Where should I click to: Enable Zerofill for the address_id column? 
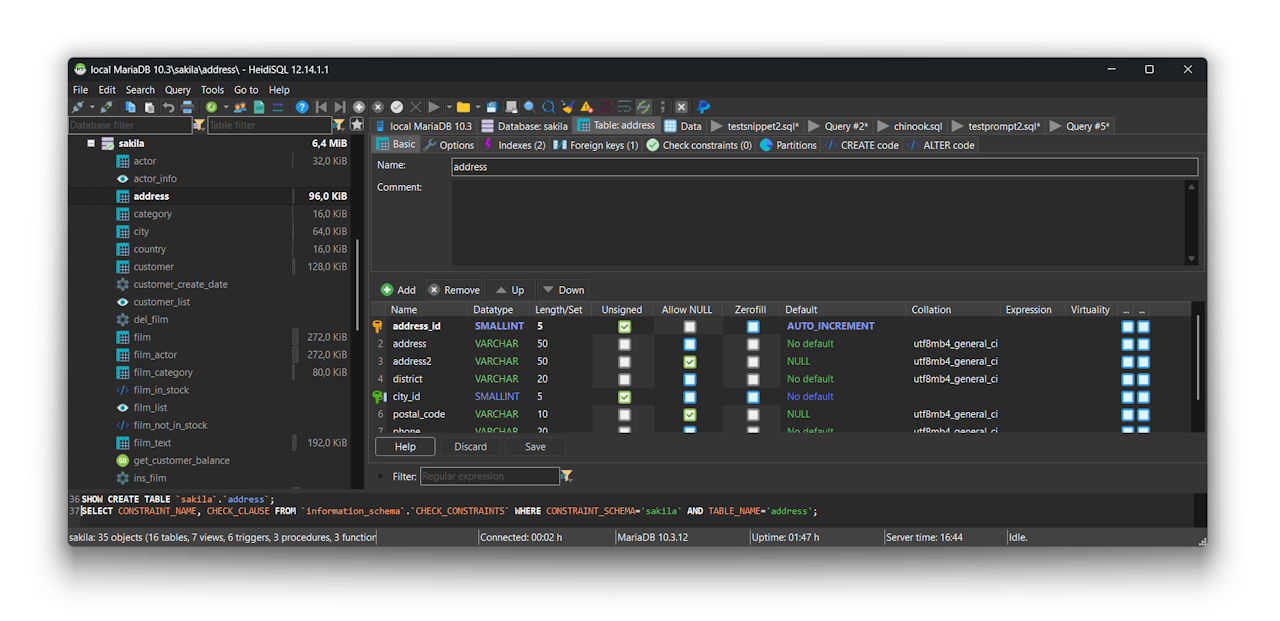753,326
